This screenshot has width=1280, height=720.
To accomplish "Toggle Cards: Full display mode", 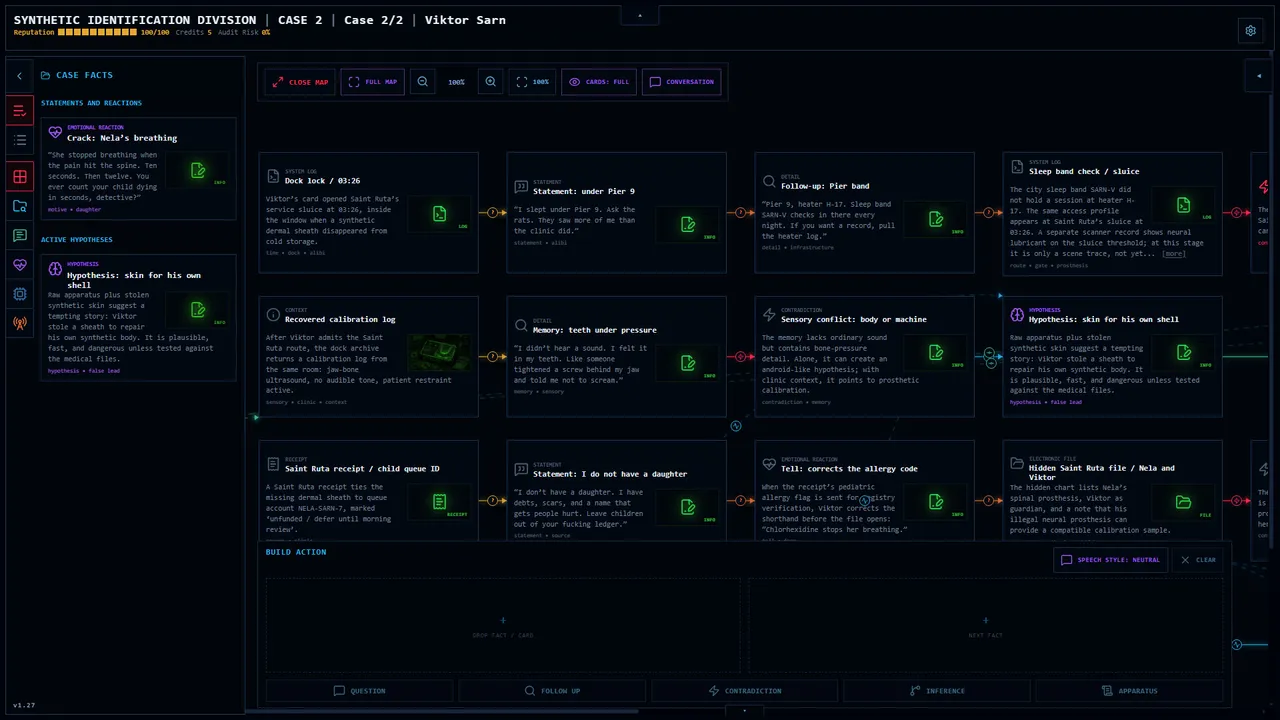I will pos(599,82).
